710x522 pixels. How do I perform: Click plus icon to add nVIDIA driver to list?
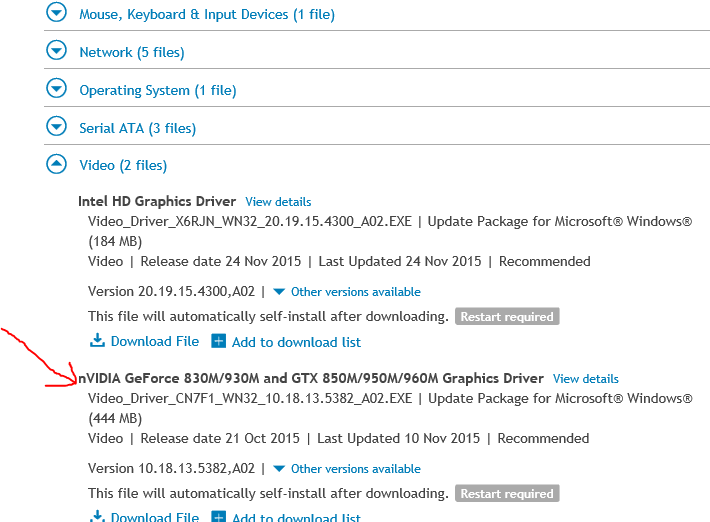(x=219, y=517)
